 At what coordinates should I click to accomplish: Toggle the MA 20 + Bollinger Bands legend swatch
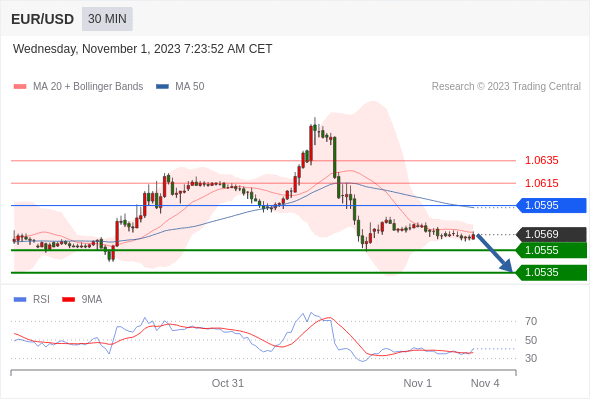(20, 87)
